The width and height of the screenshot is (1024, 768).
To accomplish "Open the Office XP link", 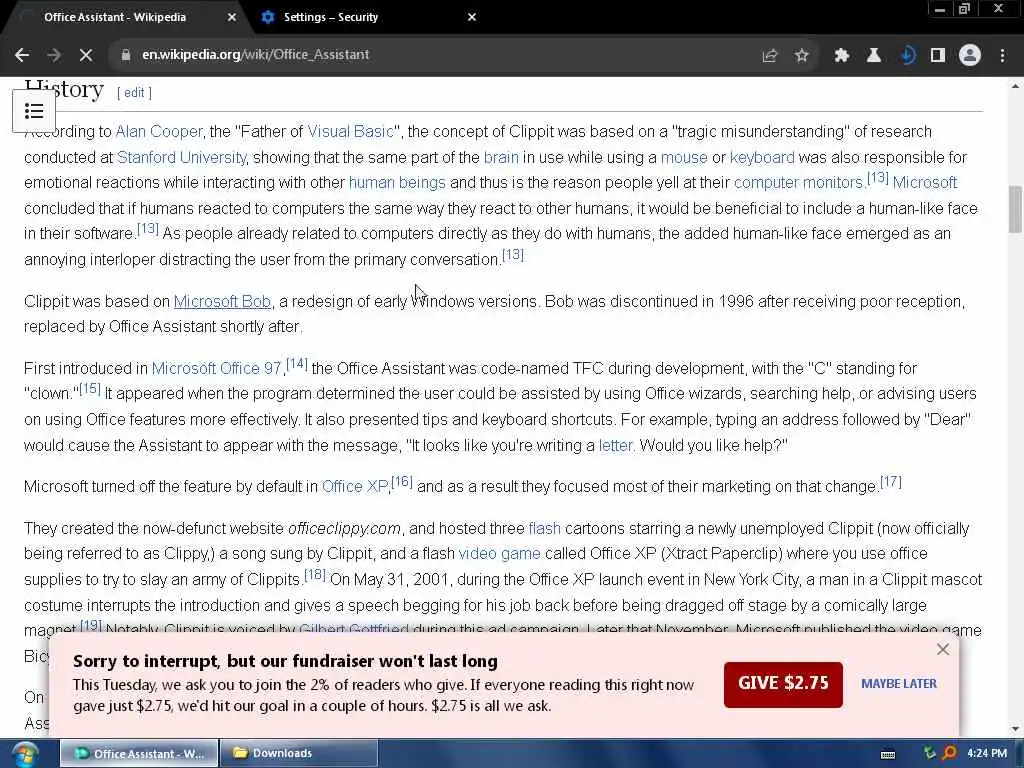I will [355, 487].
